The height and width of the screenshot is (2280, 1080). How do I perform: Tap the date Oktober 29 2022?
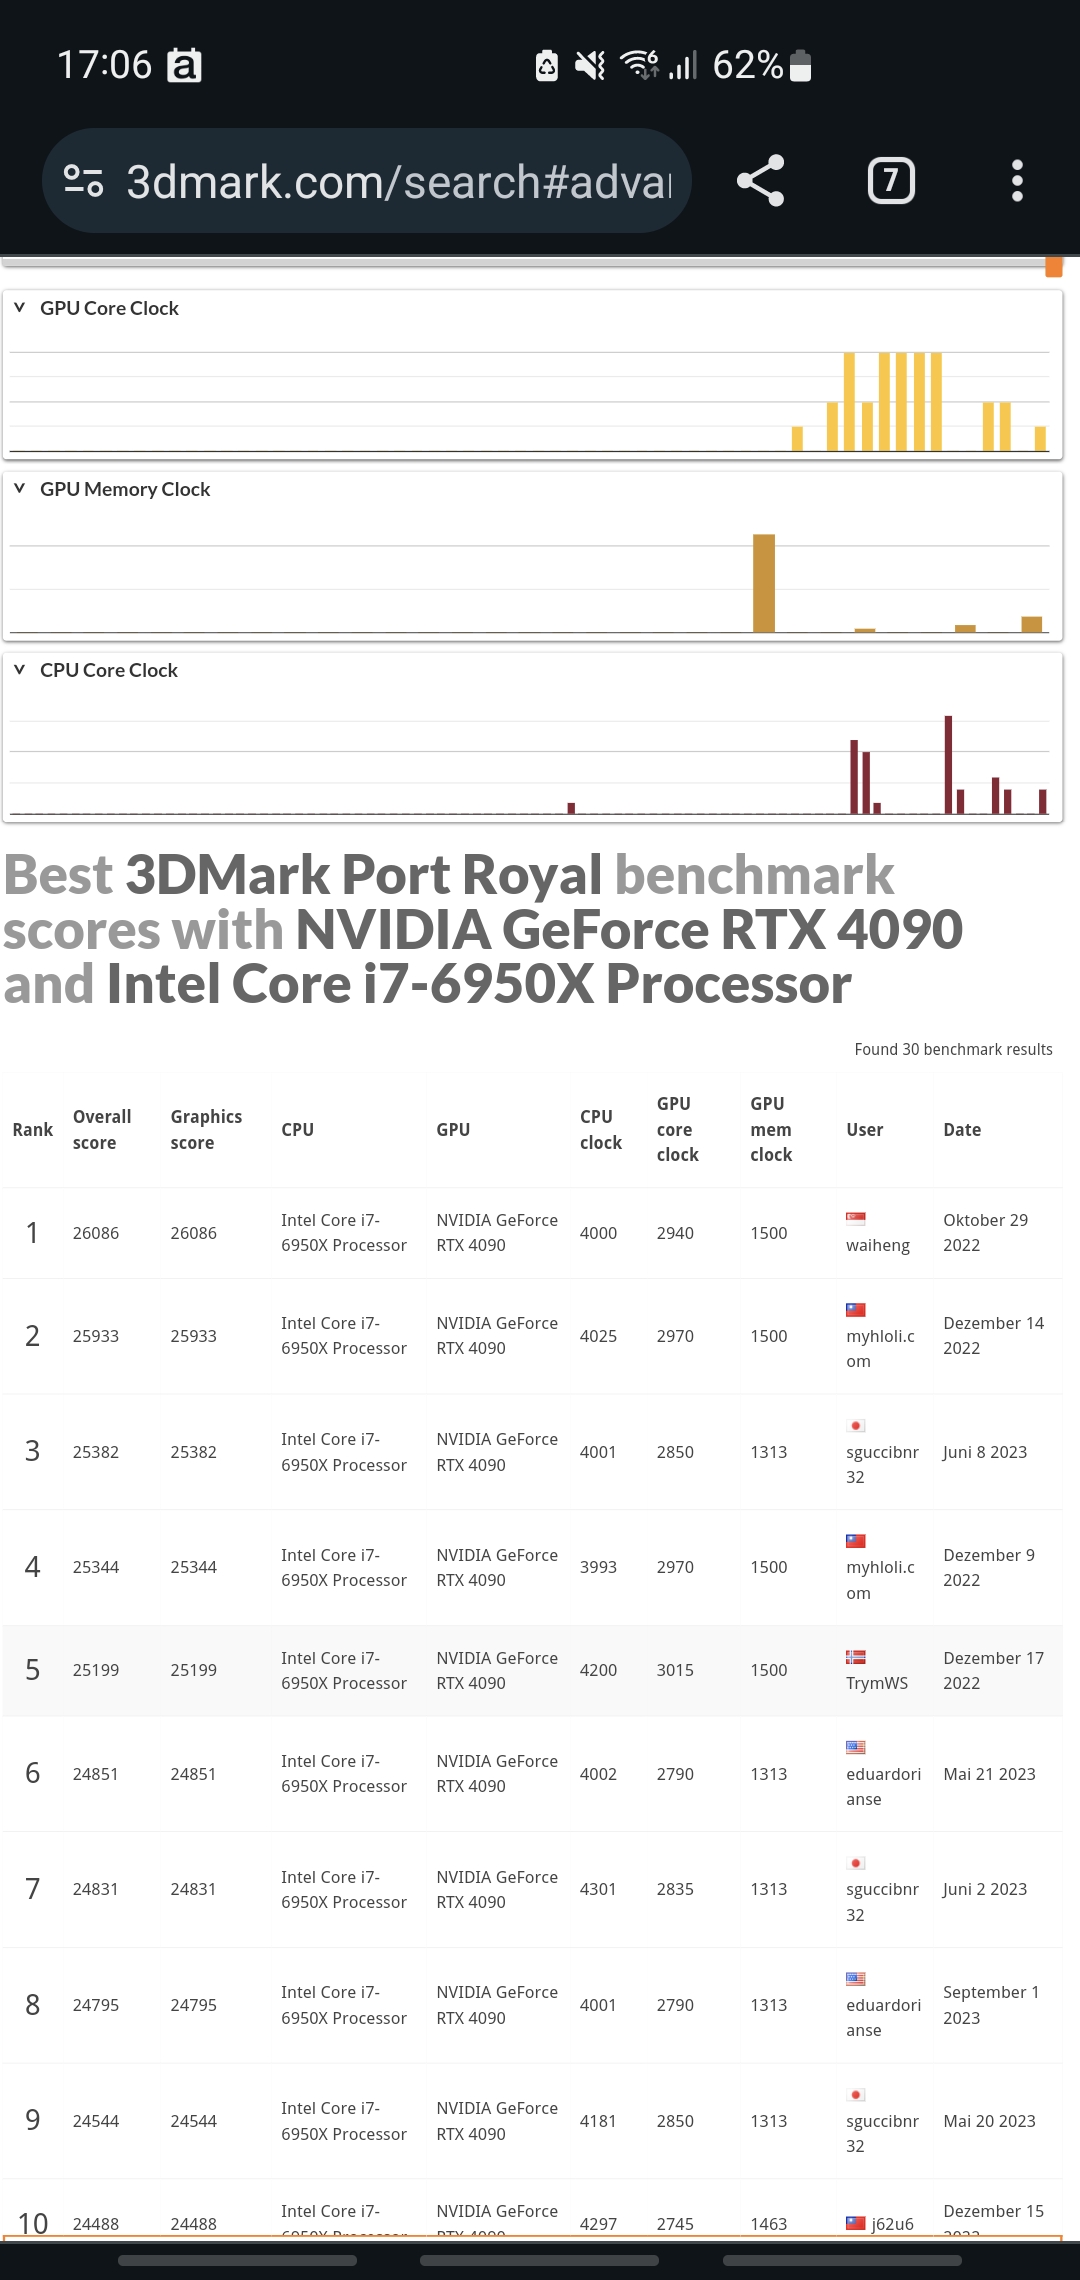click(985, 1232)
